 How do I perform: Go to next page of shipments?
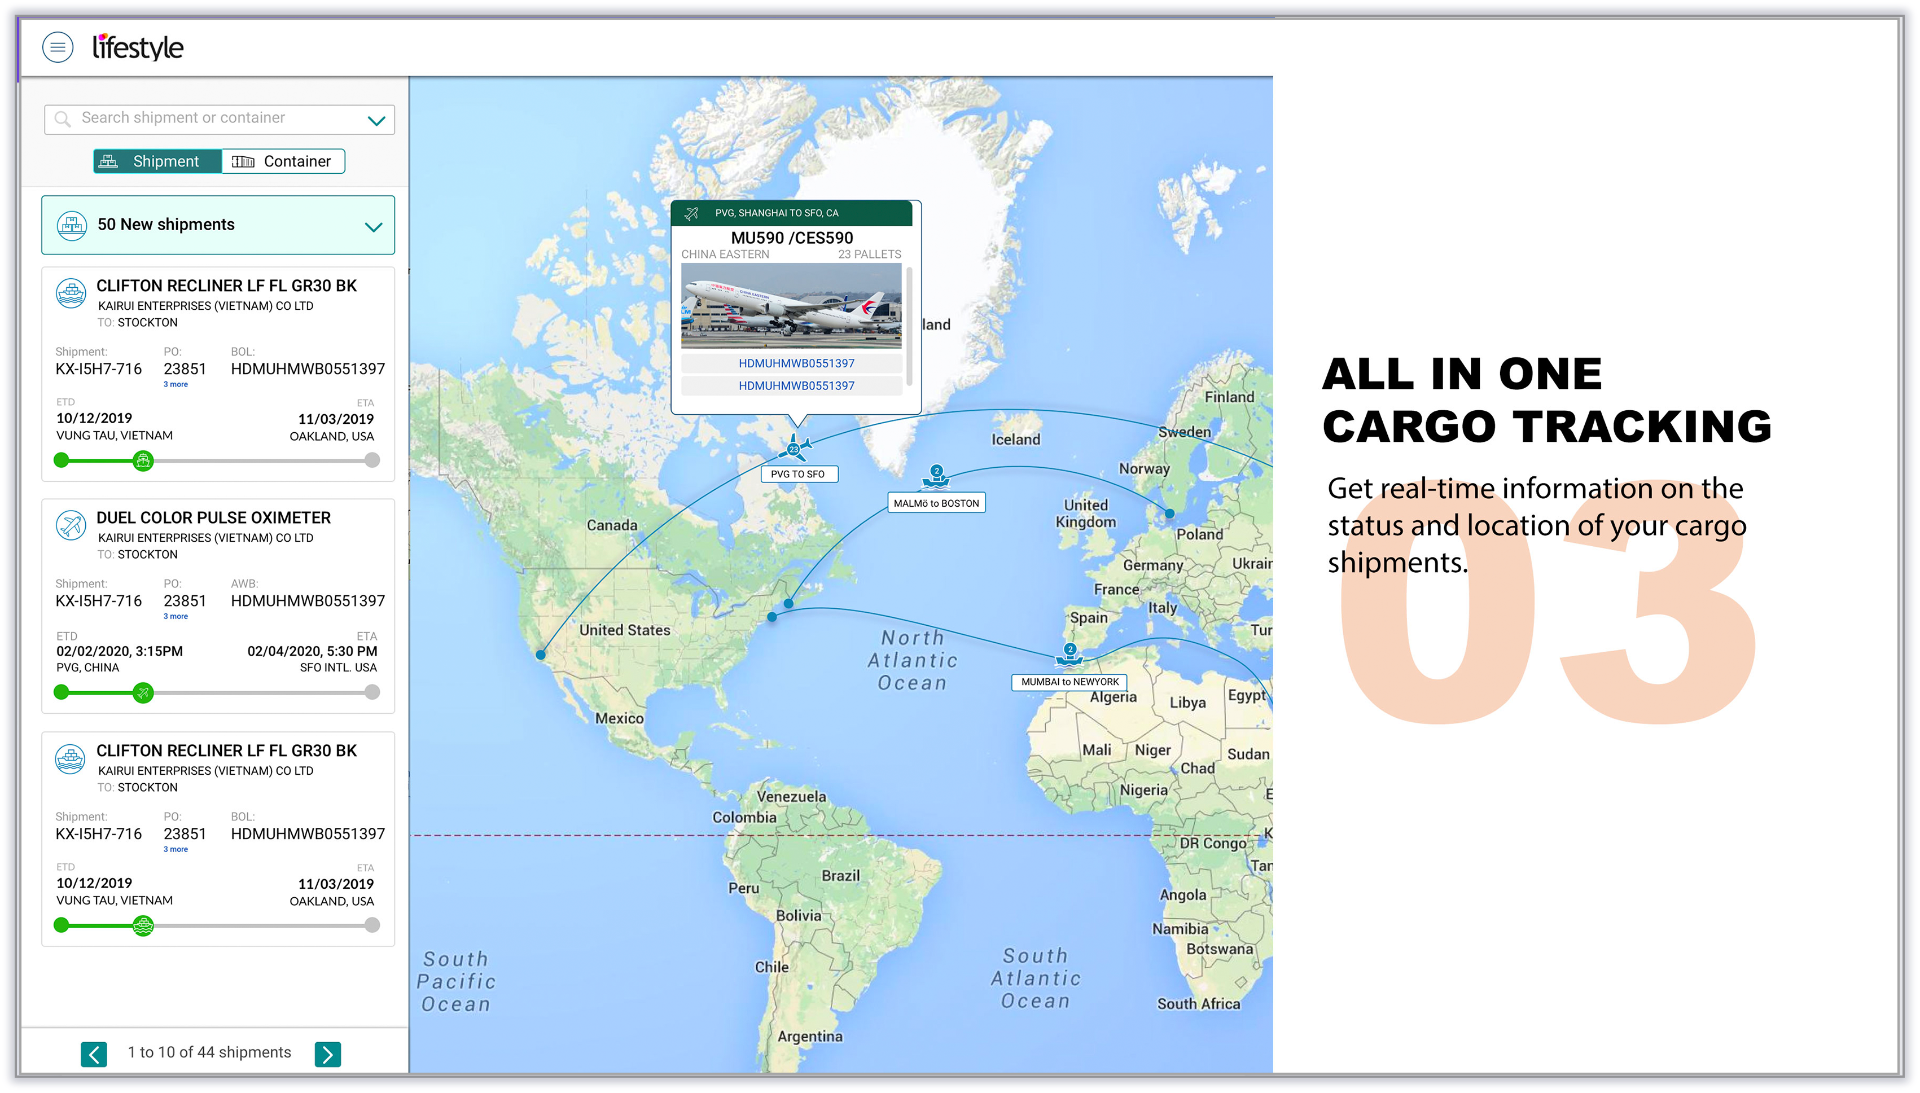[327, 1054]
